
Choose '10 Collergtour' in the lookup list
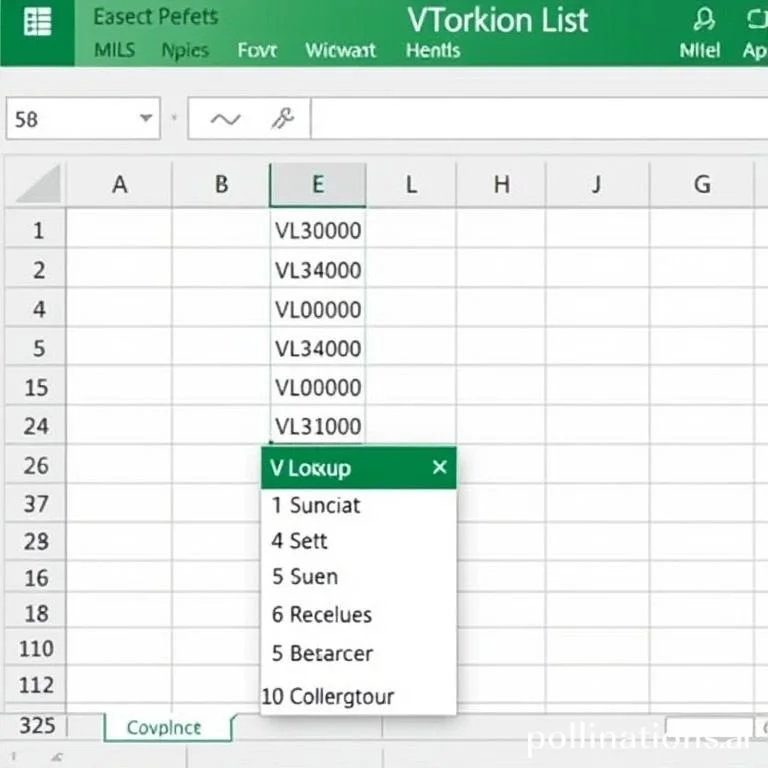[x=359, y=696]
